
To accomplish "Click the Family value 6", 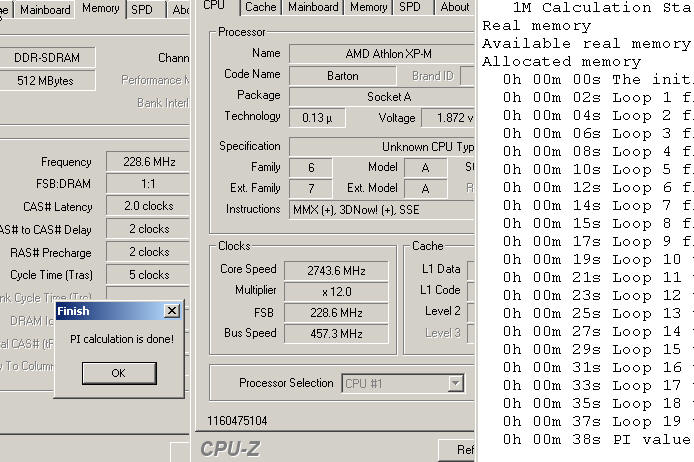I will [x=311, y=167].
